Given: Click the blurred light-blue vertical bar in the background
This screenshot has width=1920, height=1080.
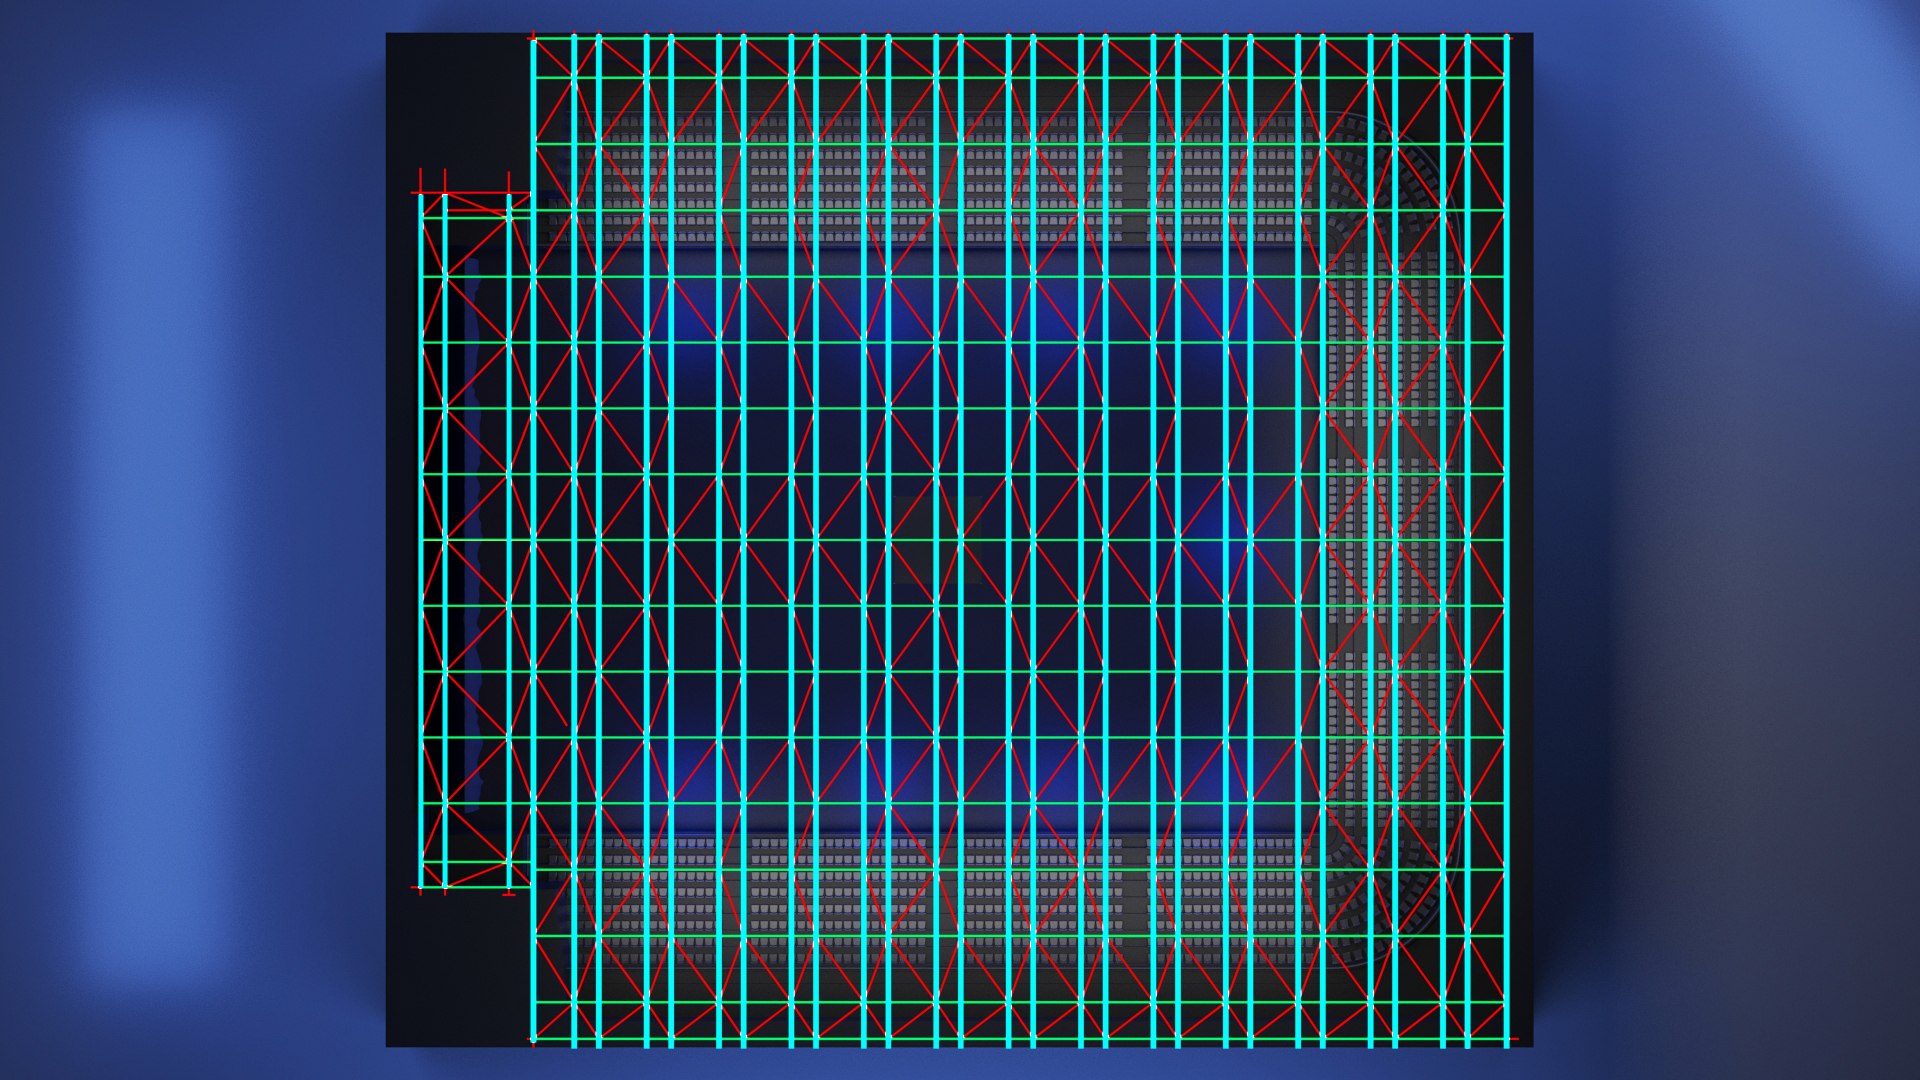Looking at the screenshot, I should [155, 540].
